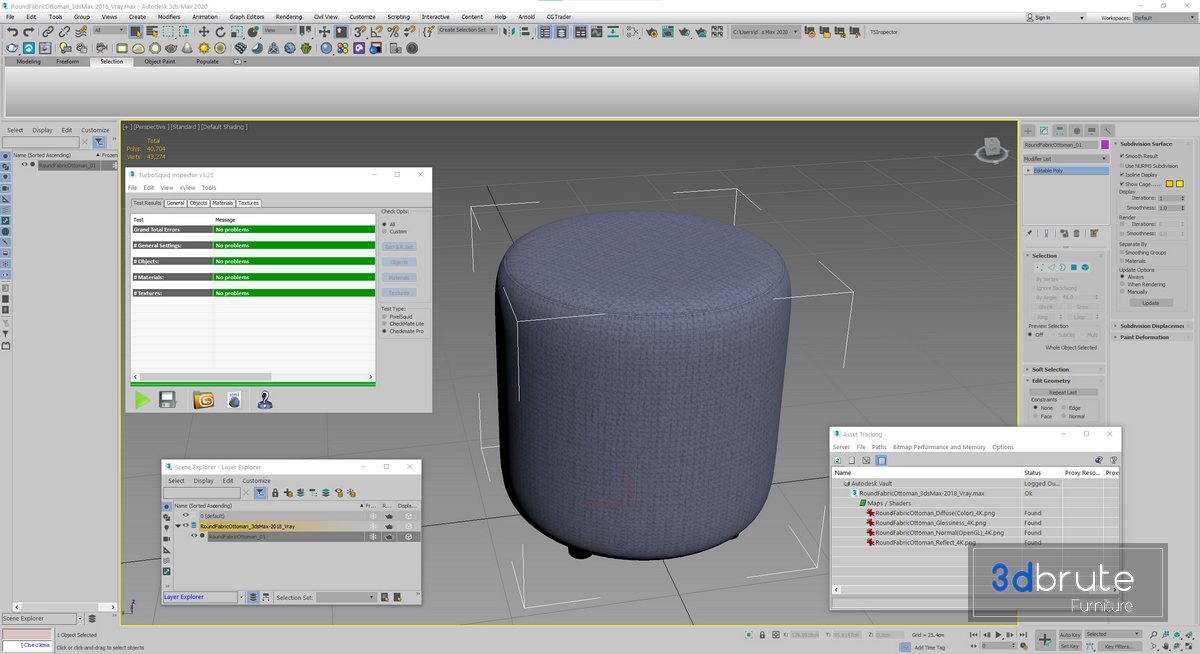The image size is (1200, 654).
Task: Open the Modifier List dropdown
Action: click(1065, 159)
